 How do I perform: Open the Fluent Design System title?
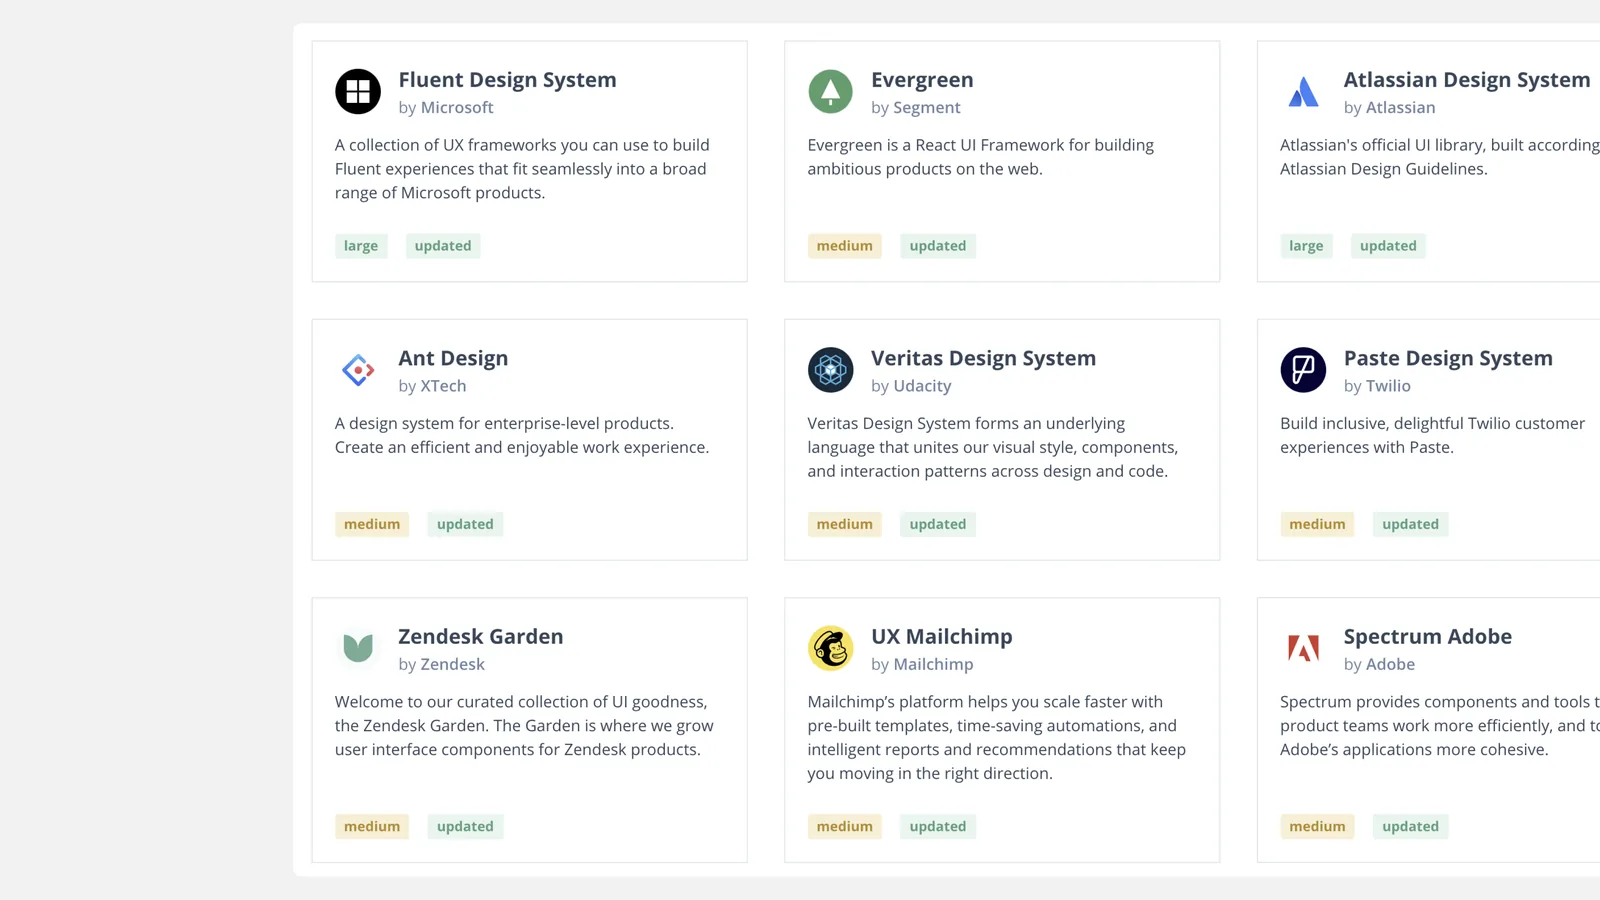pos(507,80)
